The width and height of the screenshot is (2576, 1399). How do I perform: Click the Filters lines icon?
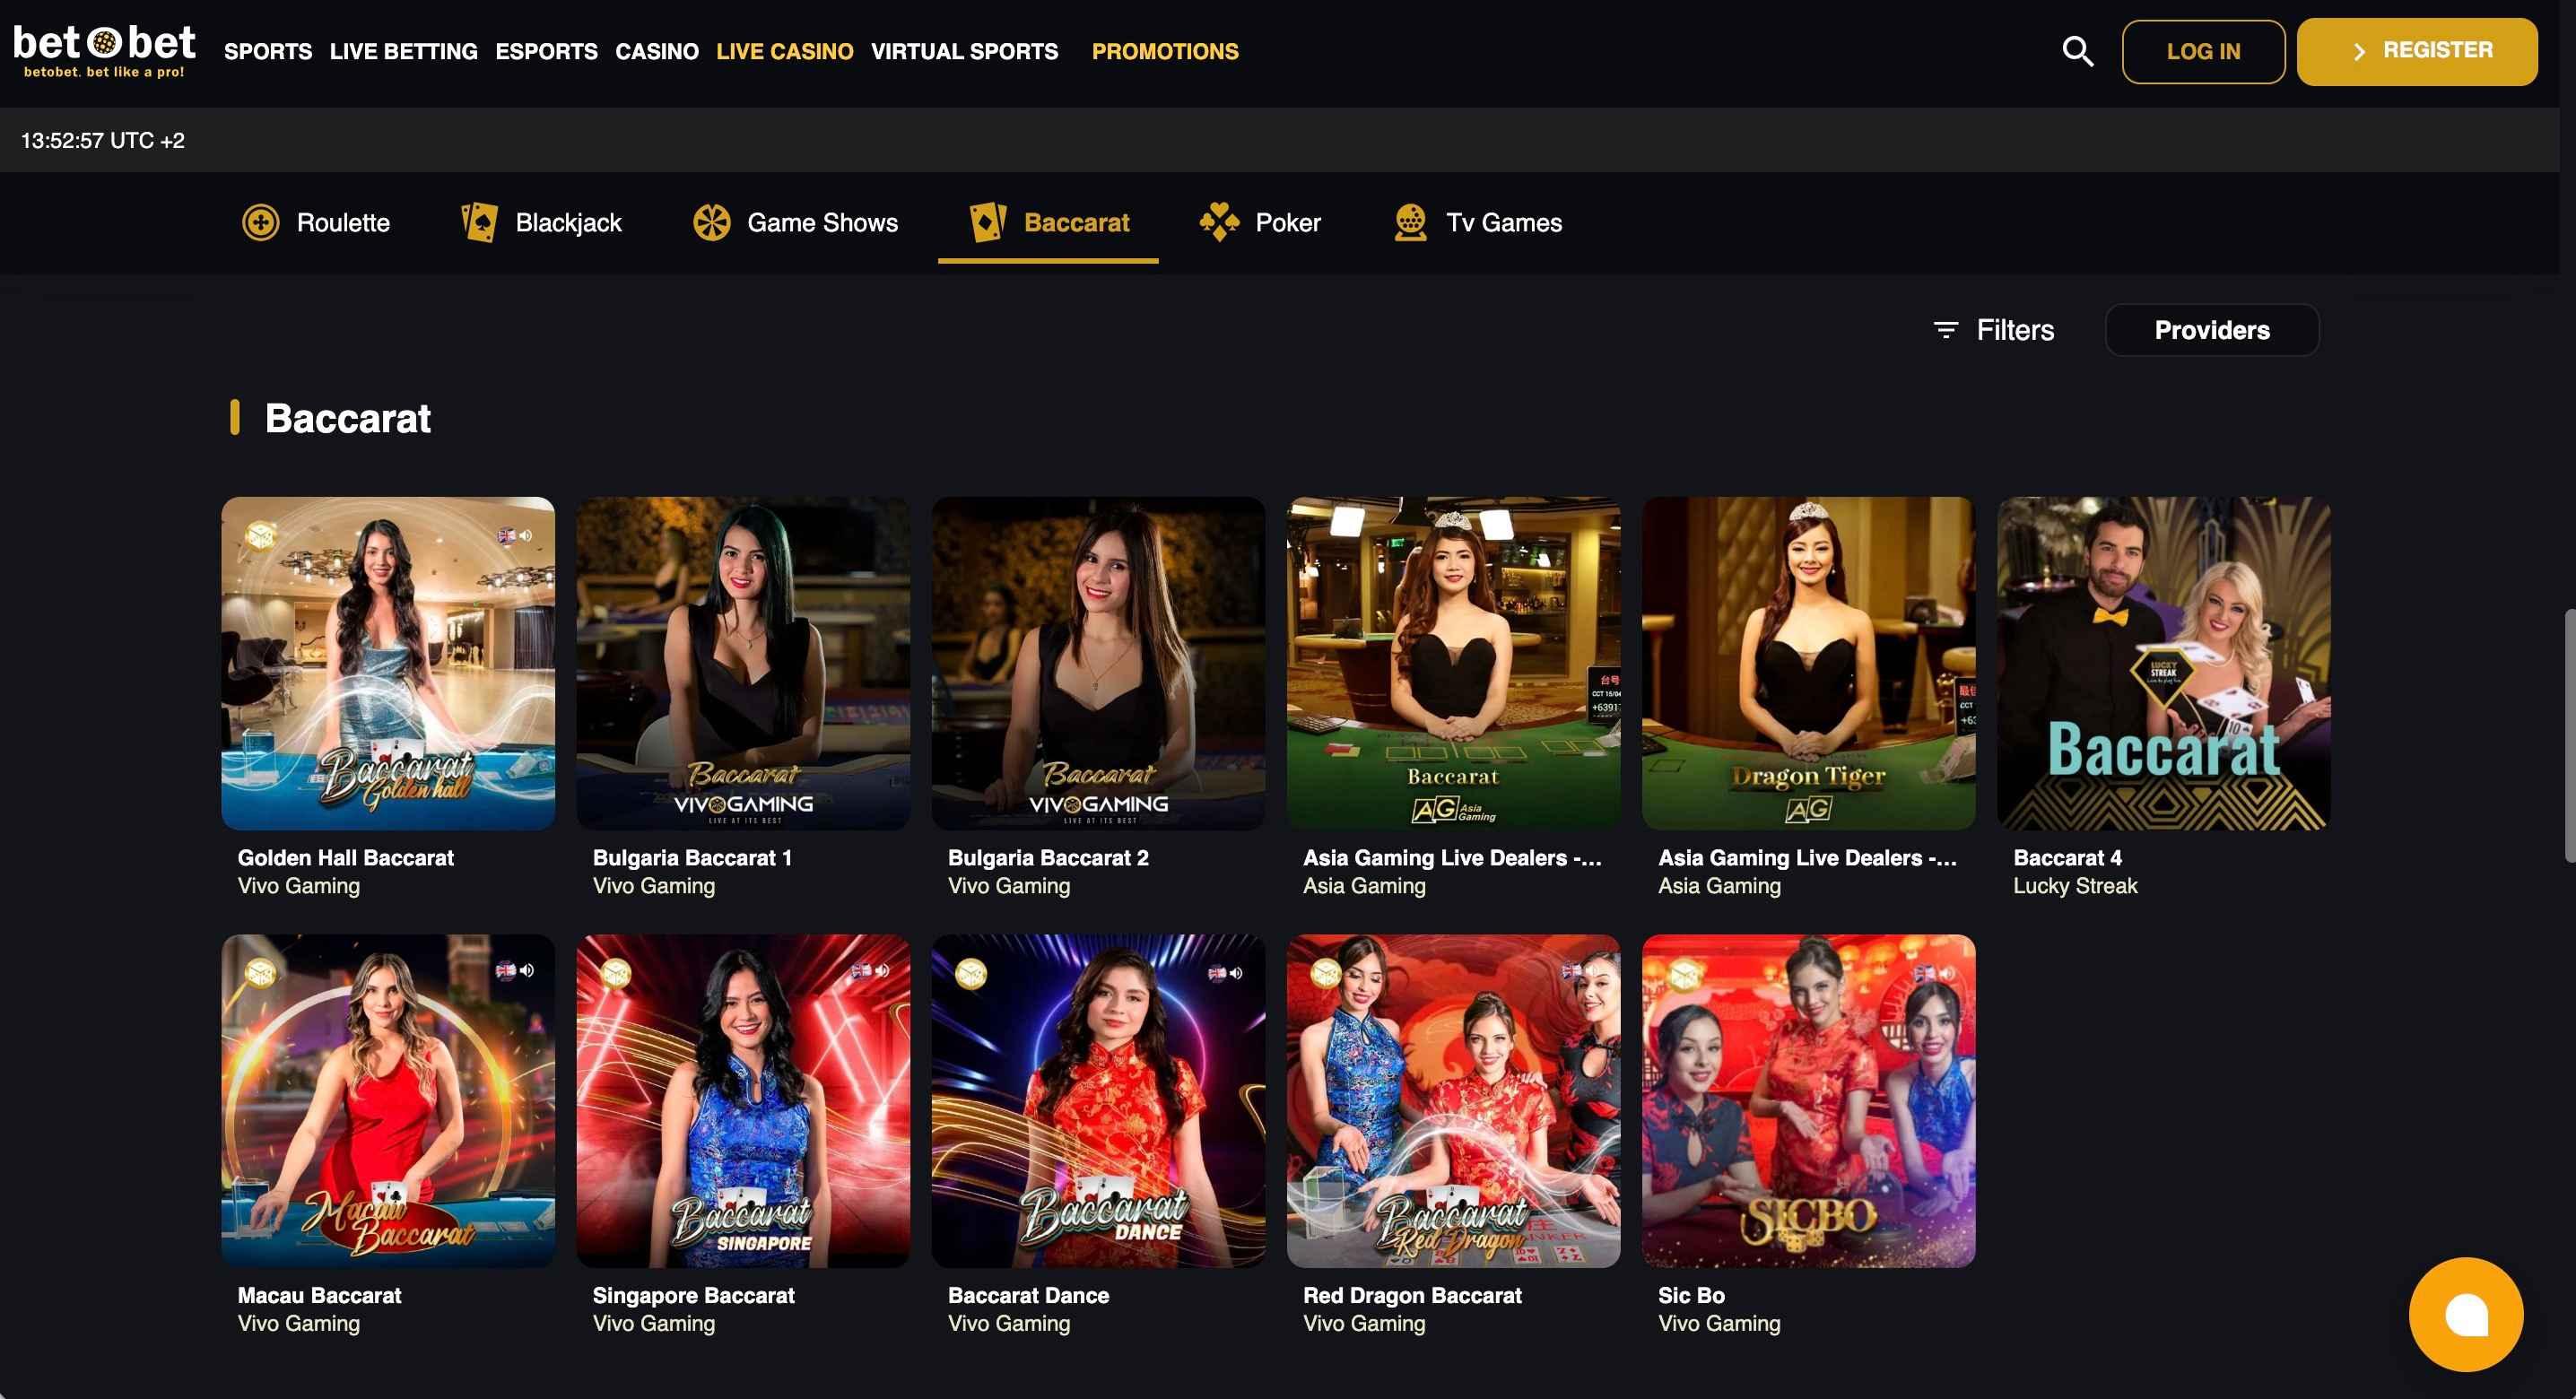click(1945, 330)
